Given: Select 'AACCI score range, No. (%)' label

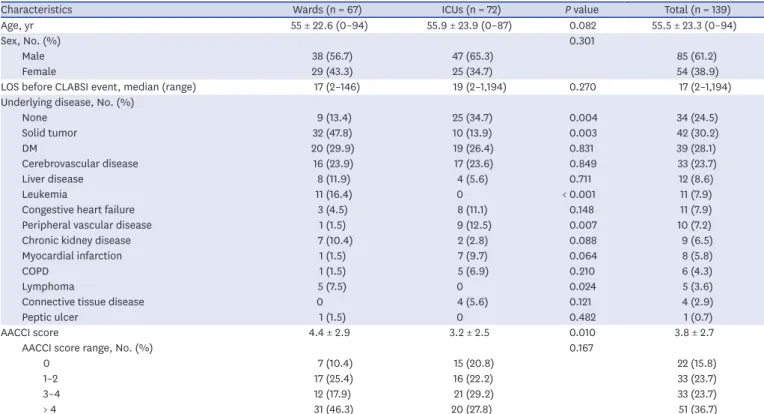Looking at the screenshot, I should [87, 348].
